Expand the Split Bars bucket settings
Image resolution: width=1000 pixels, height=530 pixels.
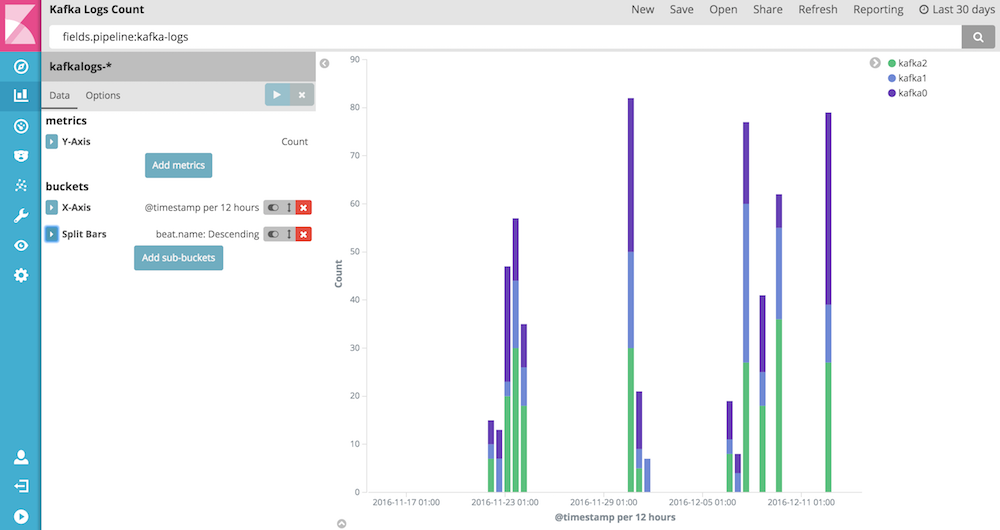point(52,234)
